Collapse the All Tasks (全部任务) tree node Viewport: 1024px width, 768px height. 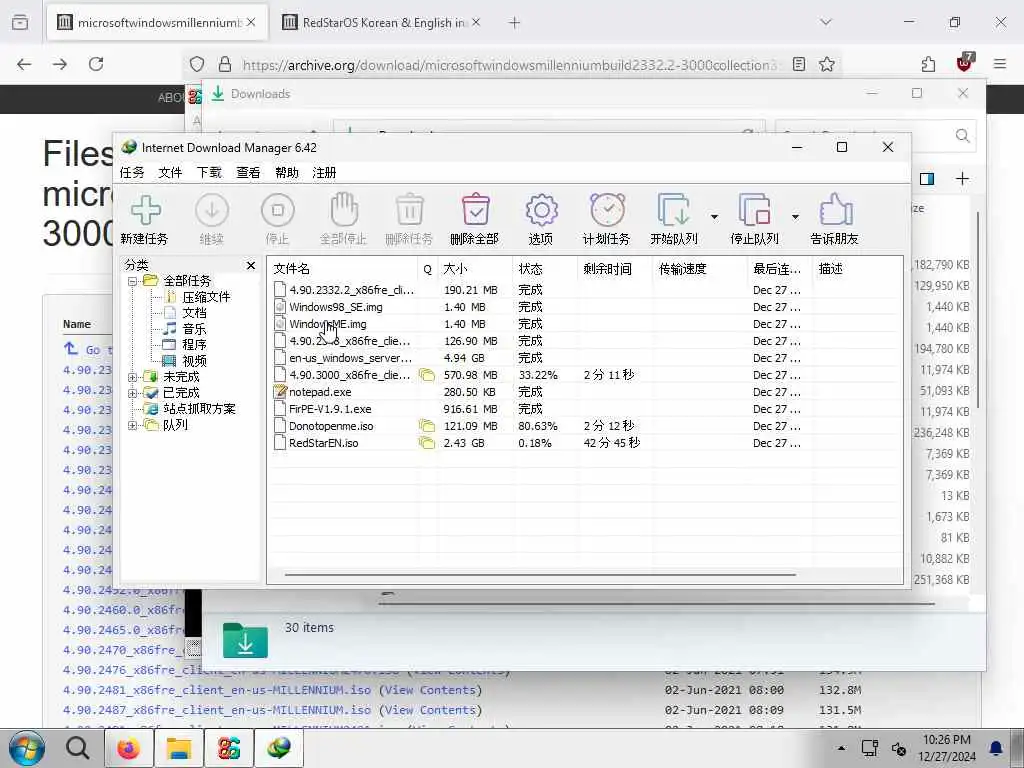[x=133, y=281]
